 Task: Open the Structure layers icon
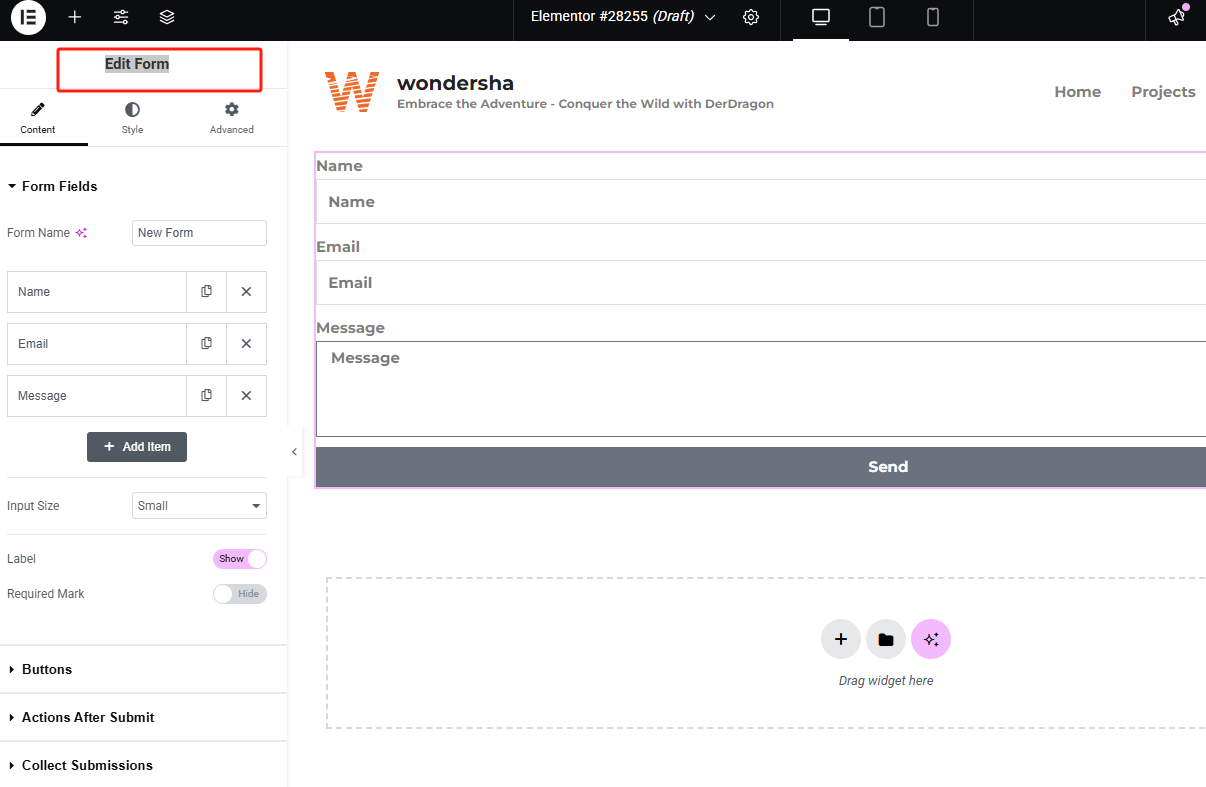coord(167,17)
